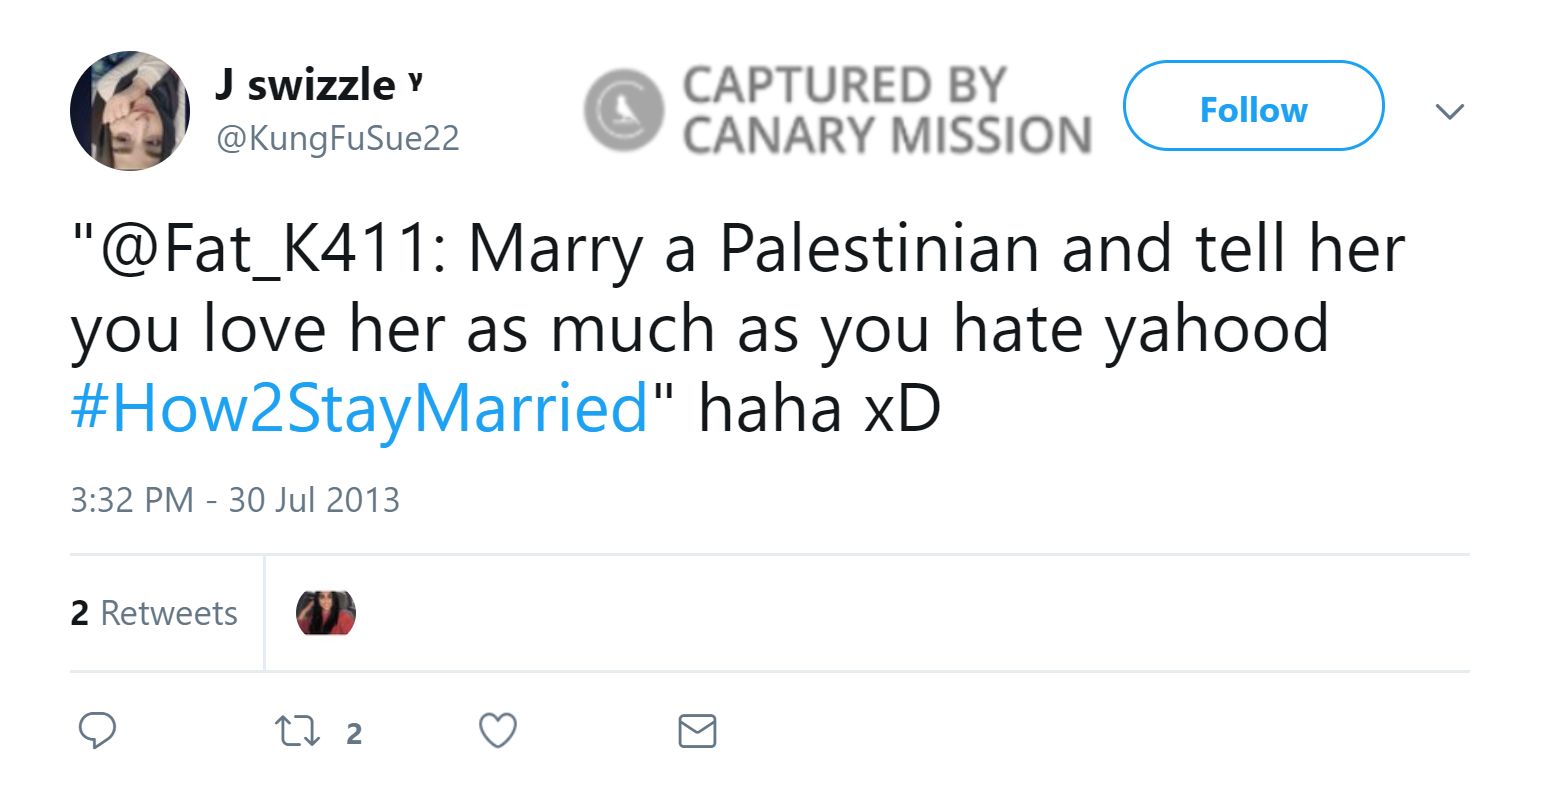Show the 2 Retweets list
This screenshot has width=1543, height=805.
154,613
